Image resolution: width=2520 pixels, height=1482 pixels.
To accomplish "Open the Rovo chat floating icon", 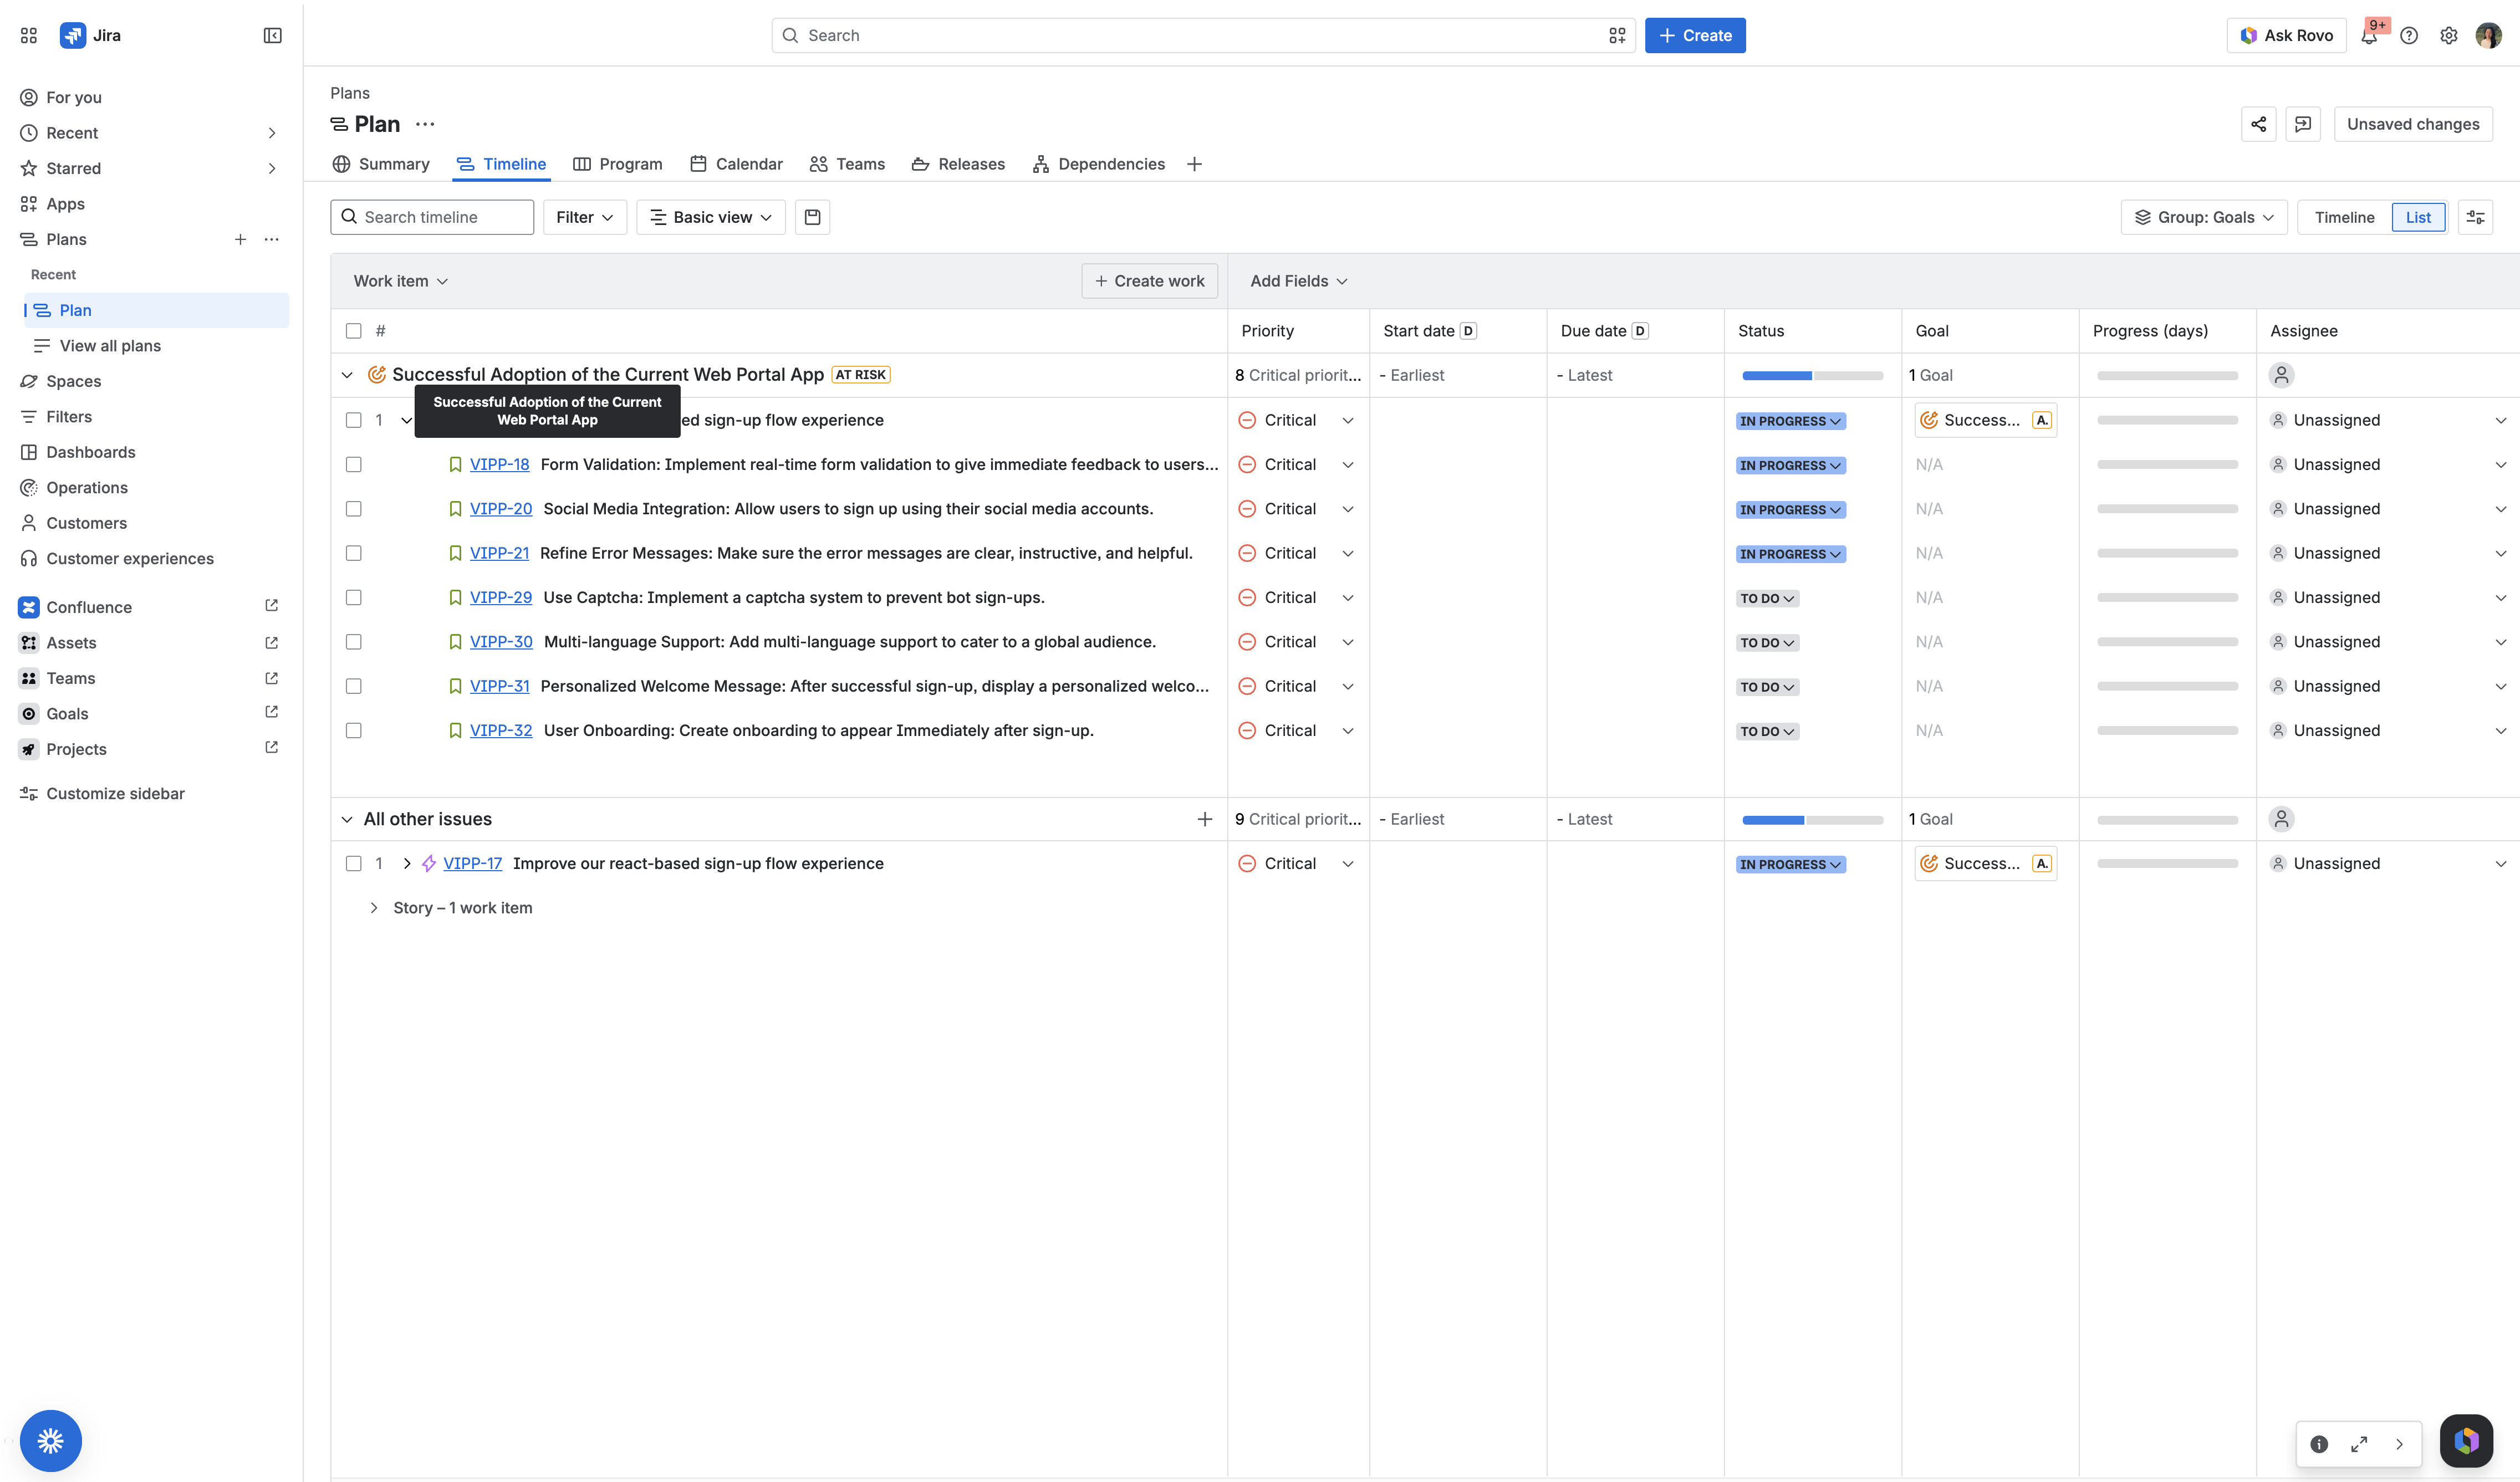I will [2466, 1441].
